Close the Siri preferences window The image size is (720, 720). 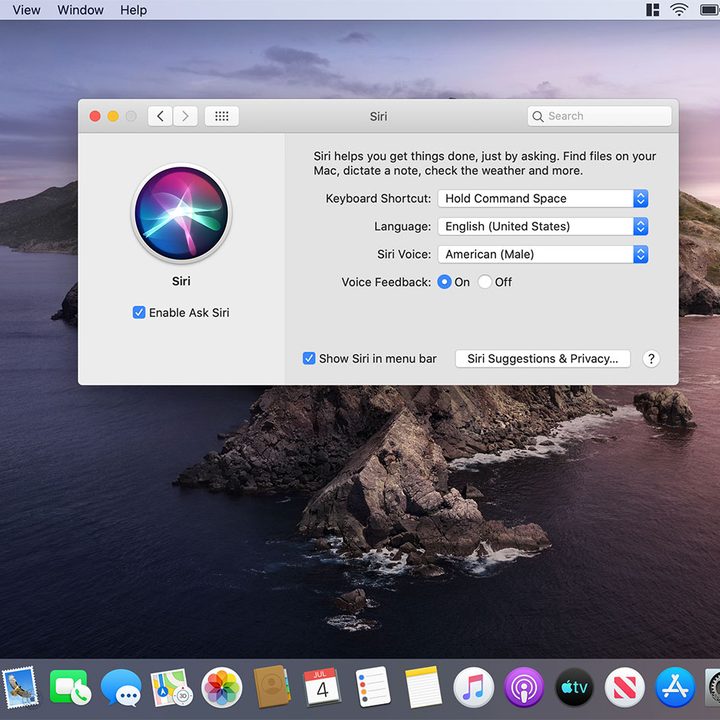coord(95,116)
